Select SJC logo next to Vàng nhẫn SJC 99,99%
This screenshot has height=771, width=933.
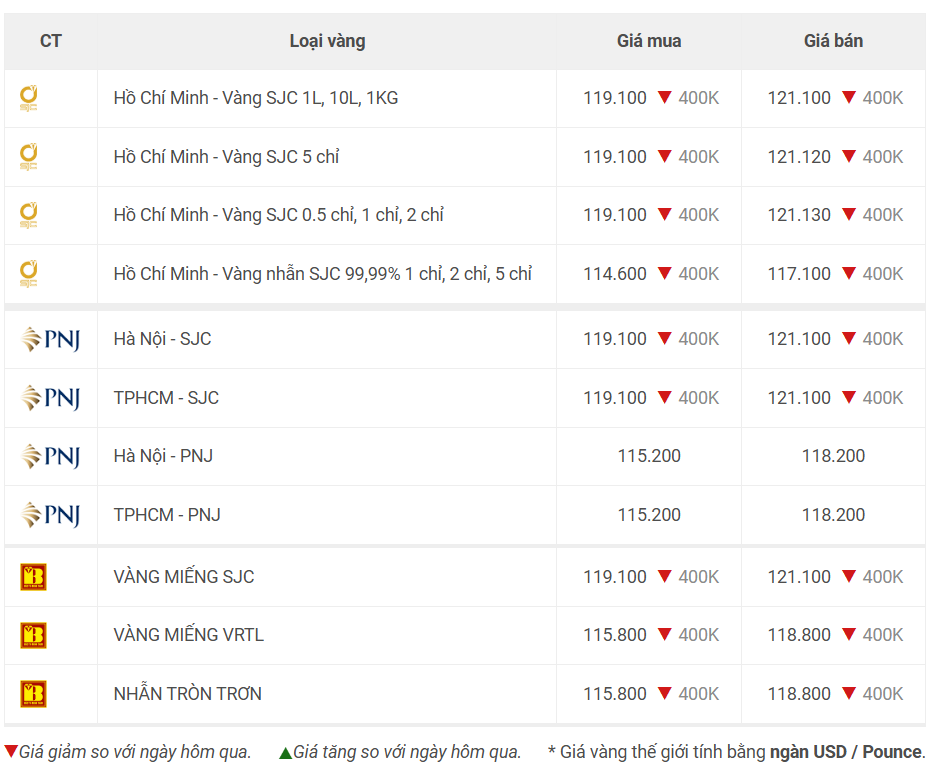click(29, 274)
